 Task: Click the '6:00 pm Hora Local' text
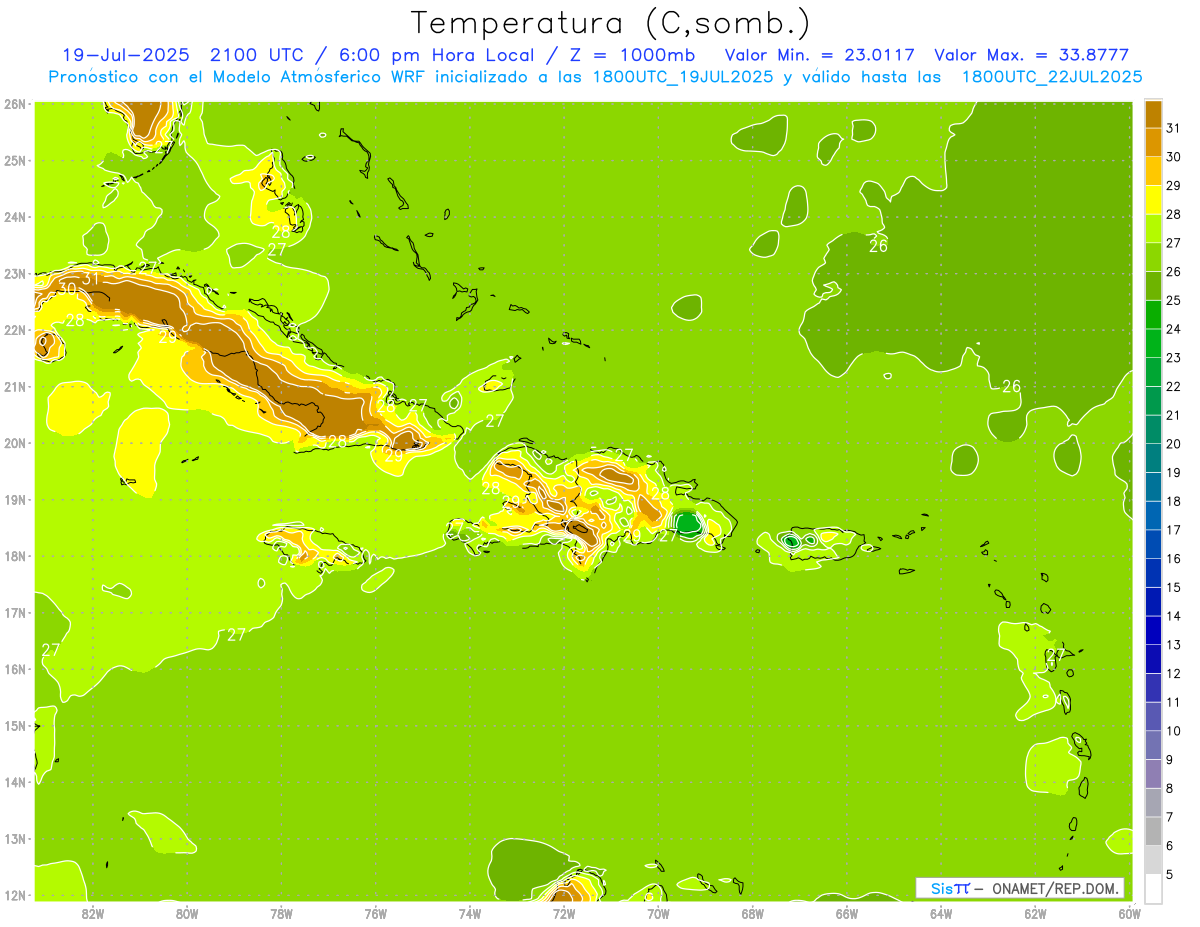pos(432,55)
